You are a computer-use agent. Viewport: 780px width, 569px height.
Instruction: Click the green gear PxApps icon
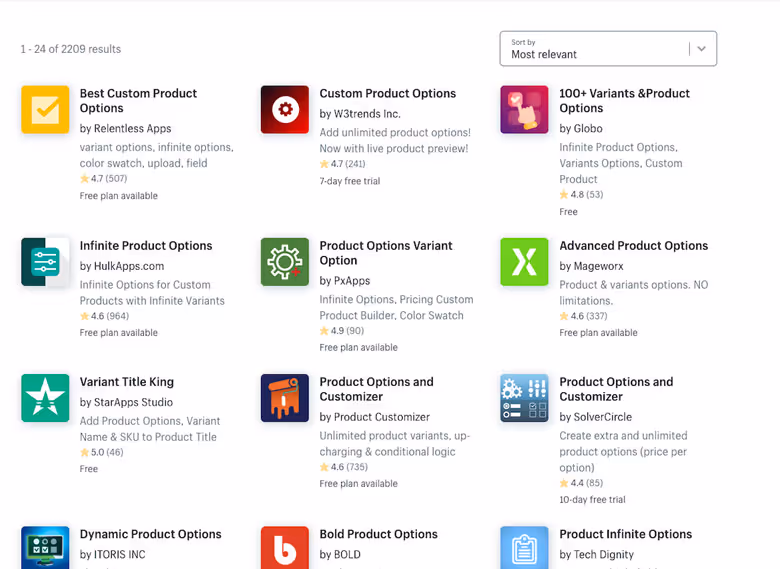tap(285, 262)
